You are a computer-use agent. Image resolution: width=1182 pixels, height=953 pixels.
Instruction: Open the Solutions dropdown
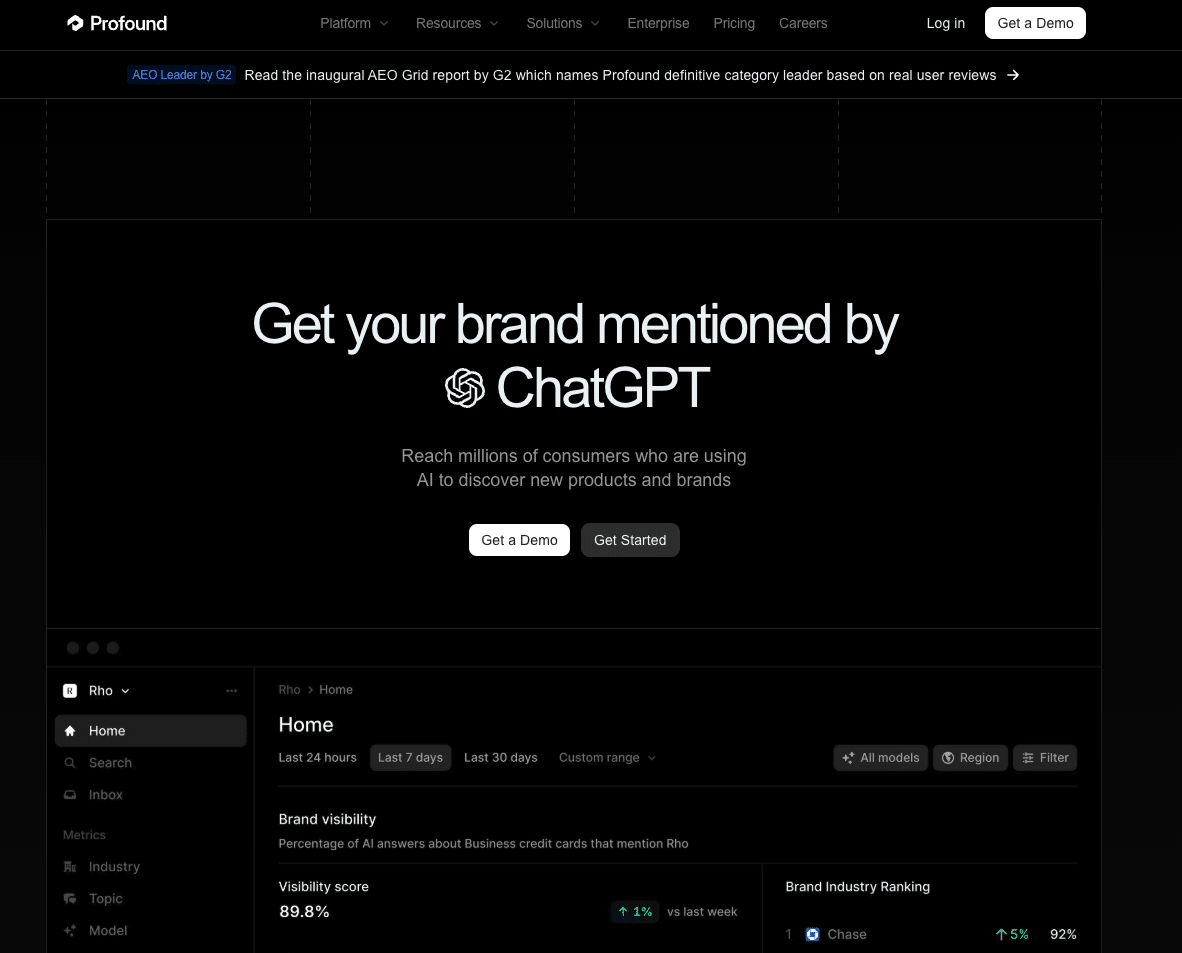[x=562, y=23]
